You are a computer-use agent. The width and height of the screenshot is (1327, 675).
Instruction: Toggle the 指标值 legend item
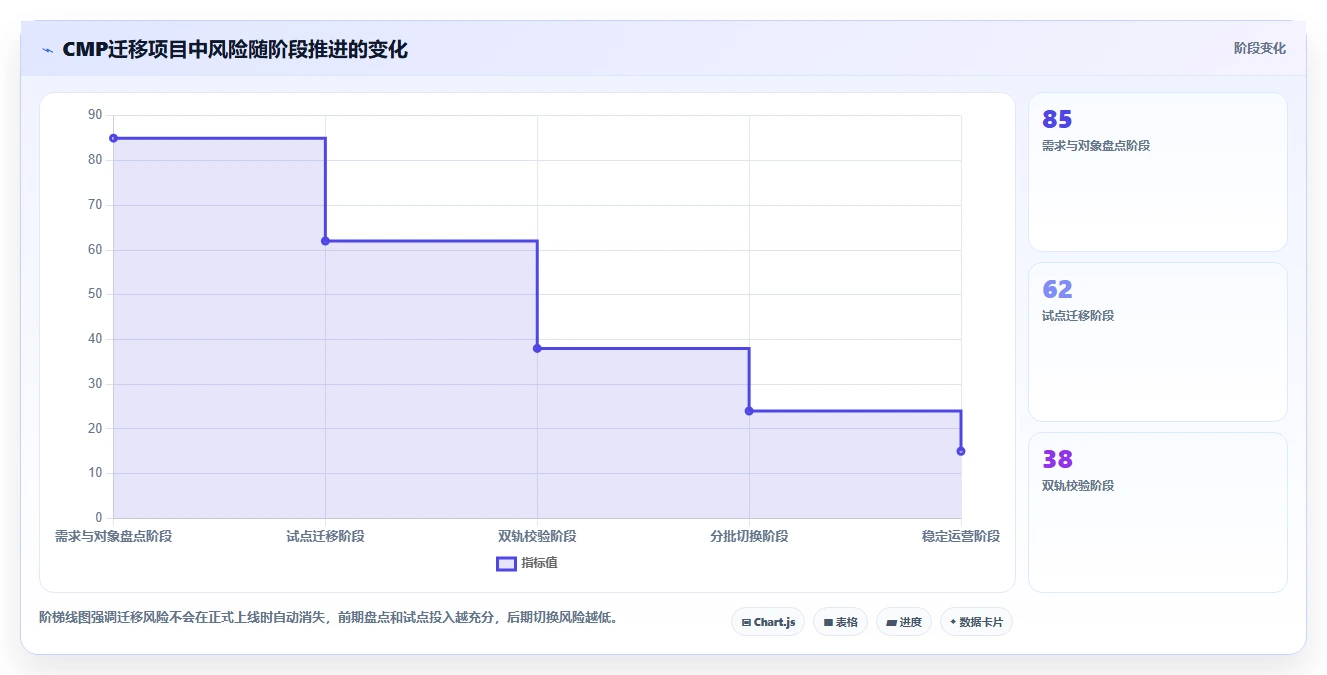[527, 563]
